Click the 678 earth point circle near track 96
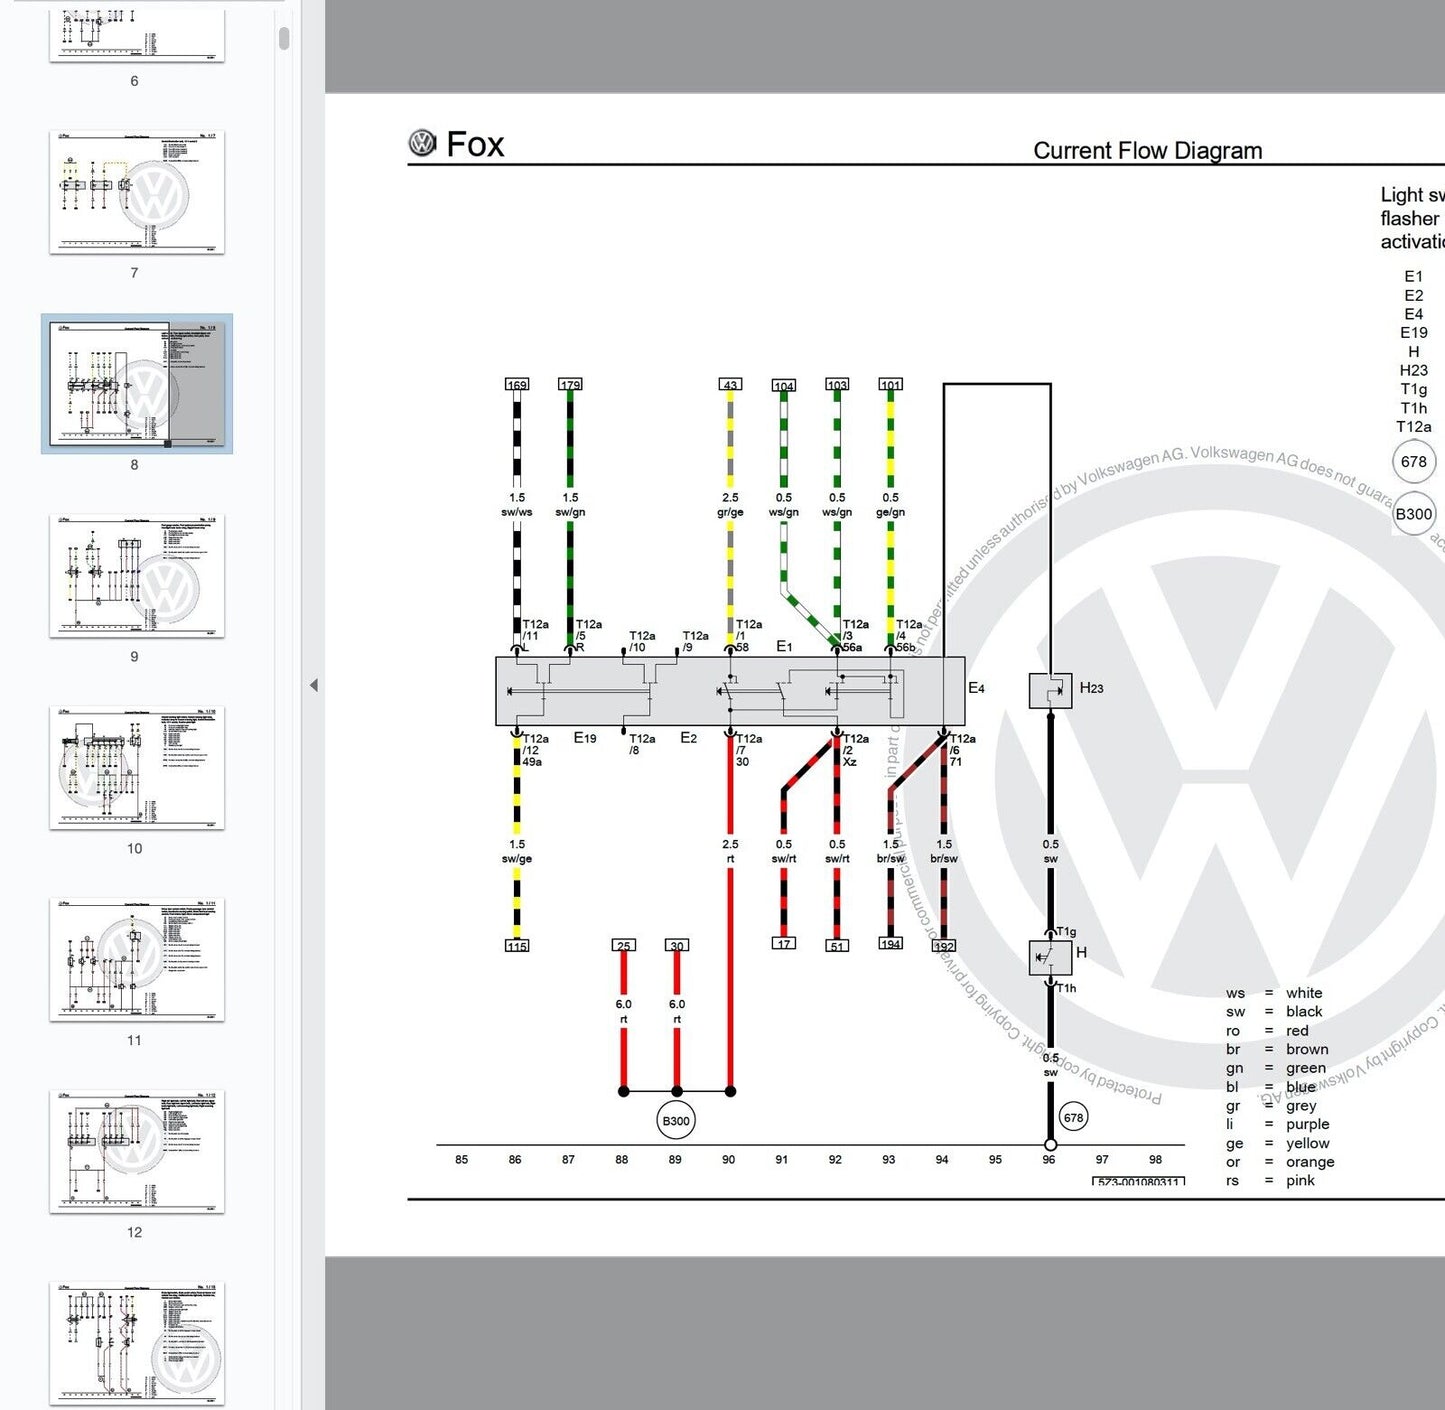Image resolution: width=1445 pixels, height=1410 pixels. point(1073,1118)
